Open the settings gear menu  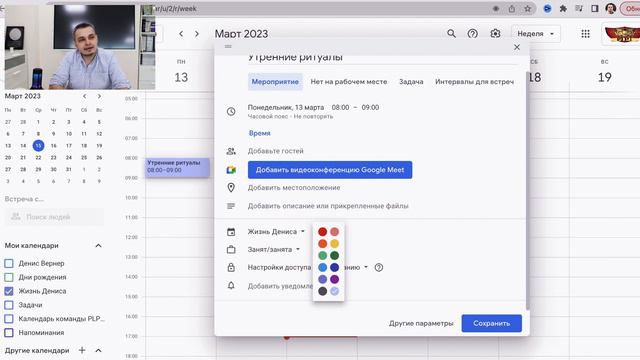click(x=495, y=33)
